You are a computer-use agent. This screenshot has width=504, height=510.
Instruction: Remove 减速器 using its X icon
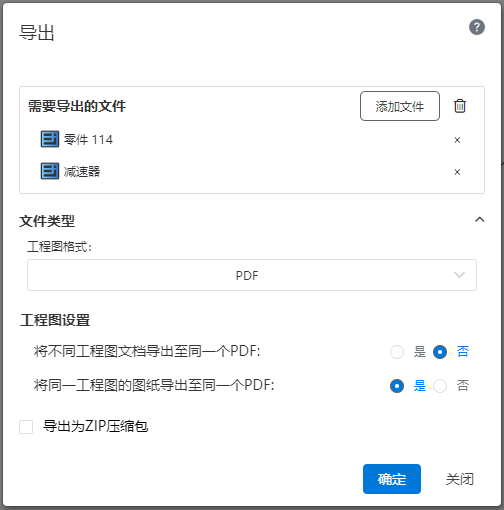pyautogui.click(x=457, y=172)
